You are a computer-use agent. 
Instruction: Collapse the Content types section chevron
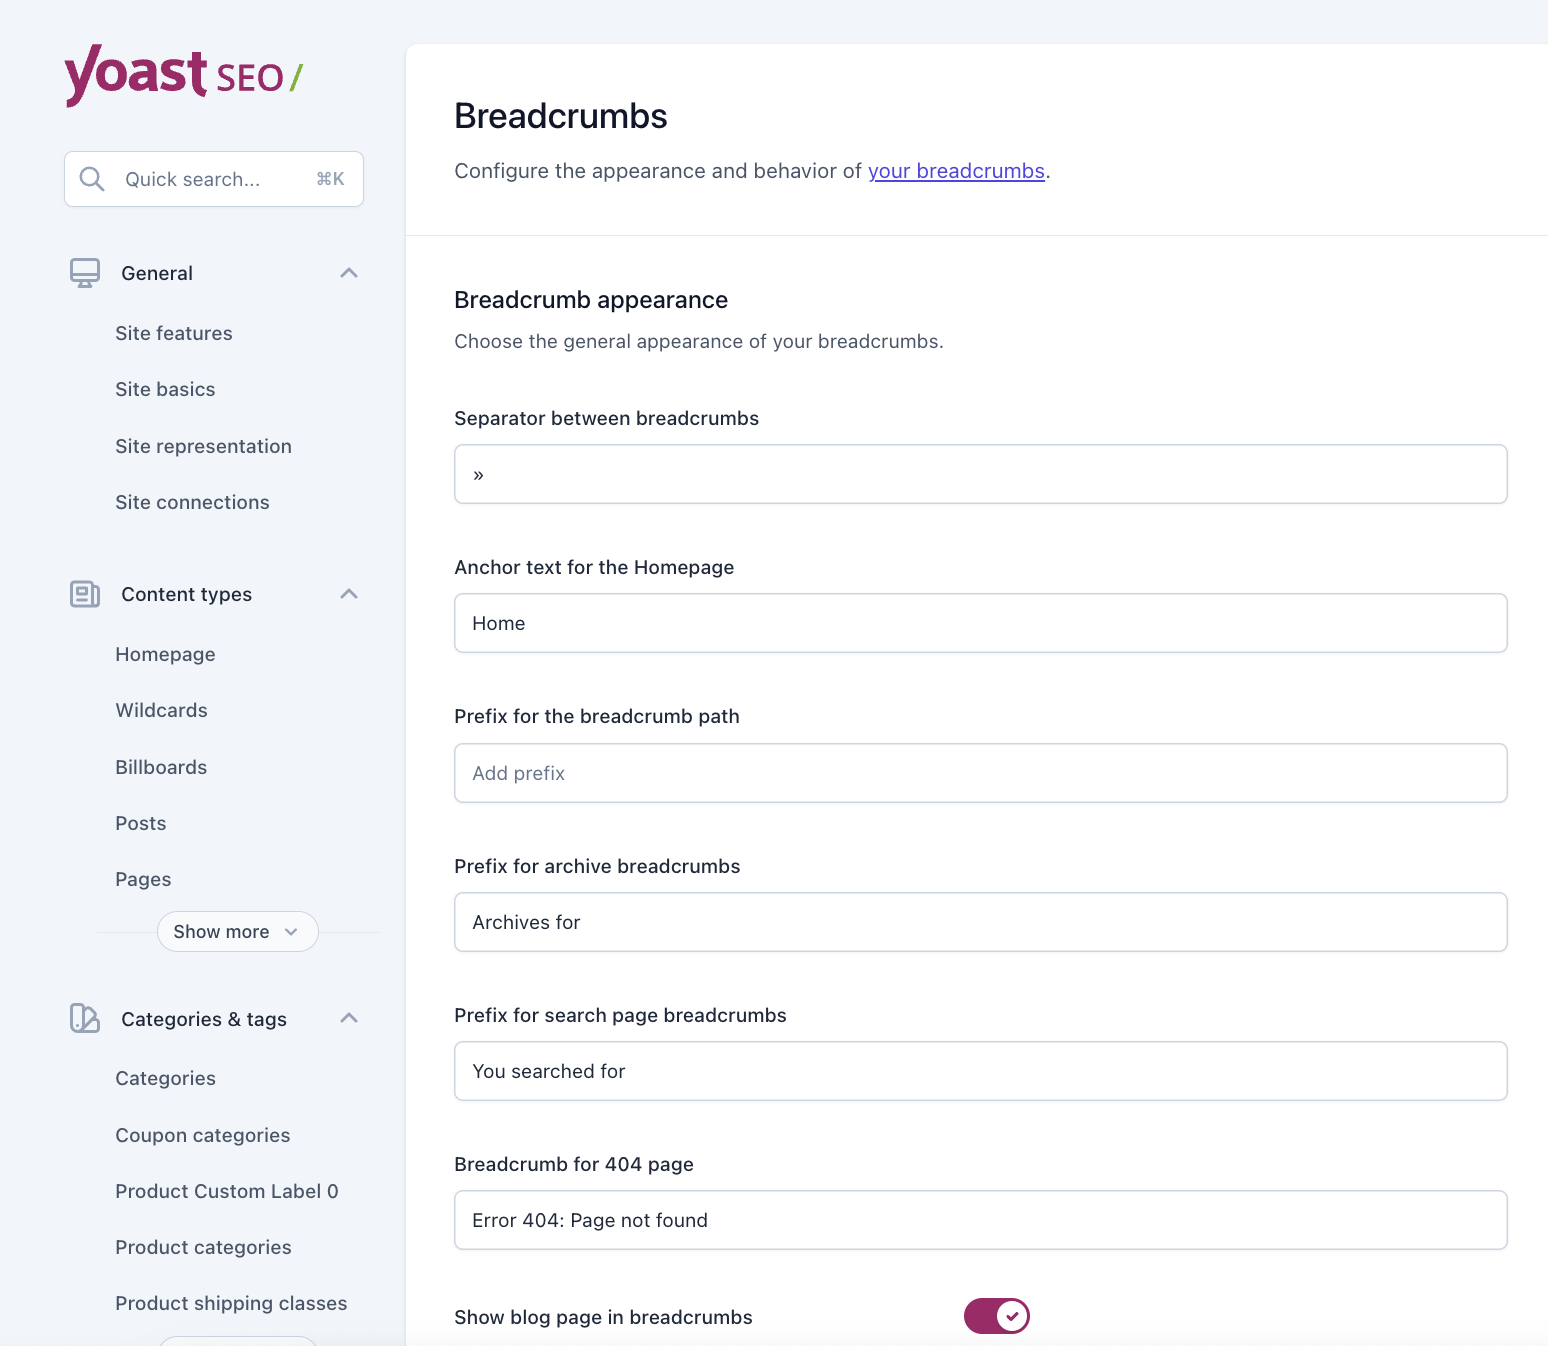point(349,594)
